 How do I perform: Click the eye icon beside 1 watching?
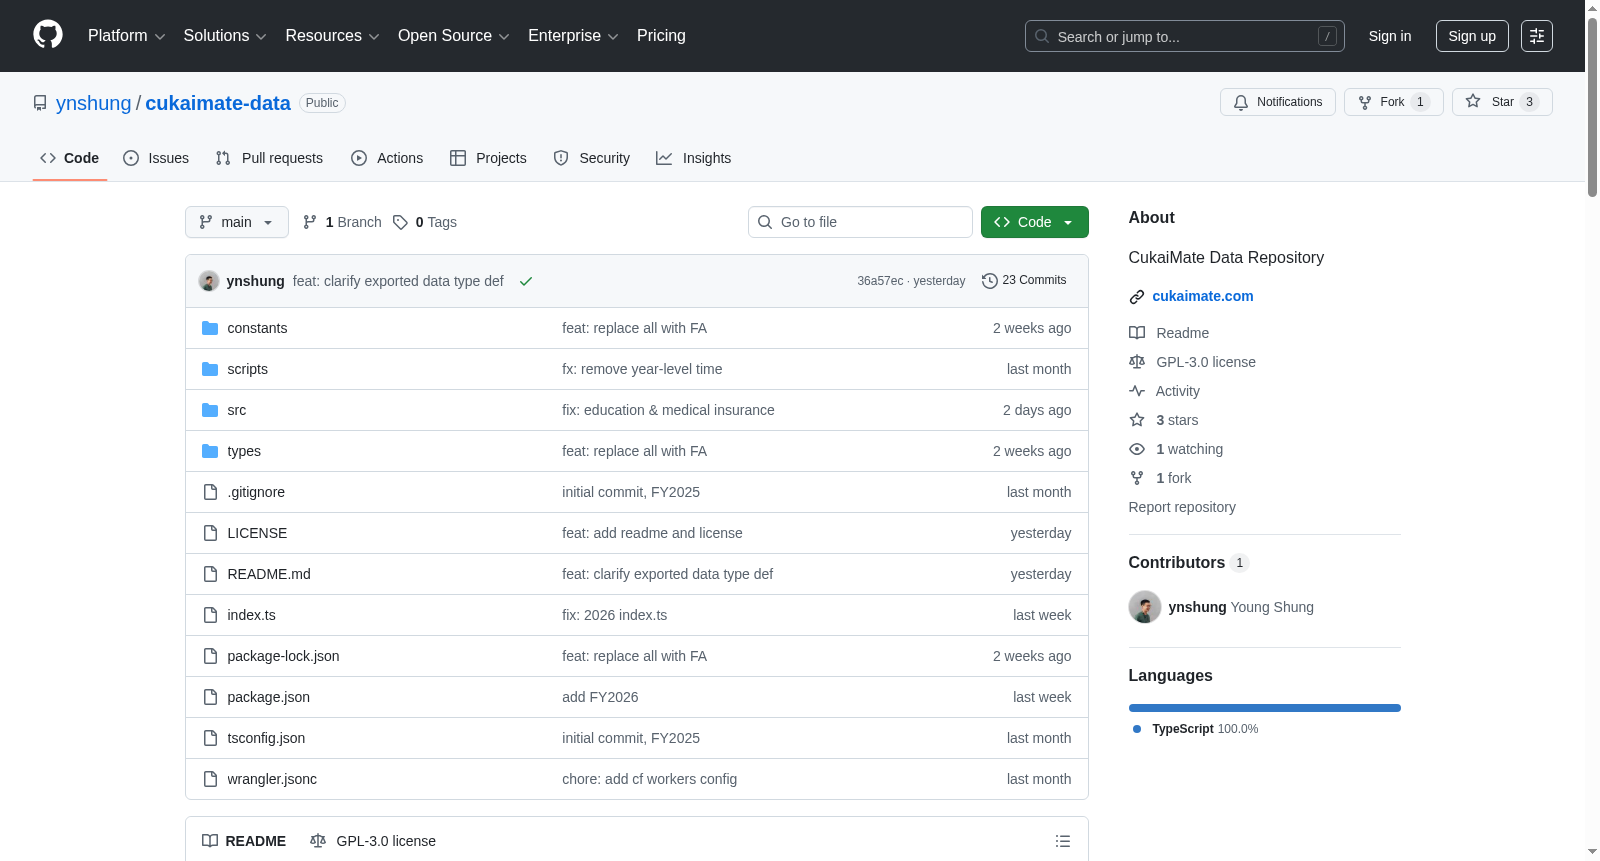tap(1137, 449)
